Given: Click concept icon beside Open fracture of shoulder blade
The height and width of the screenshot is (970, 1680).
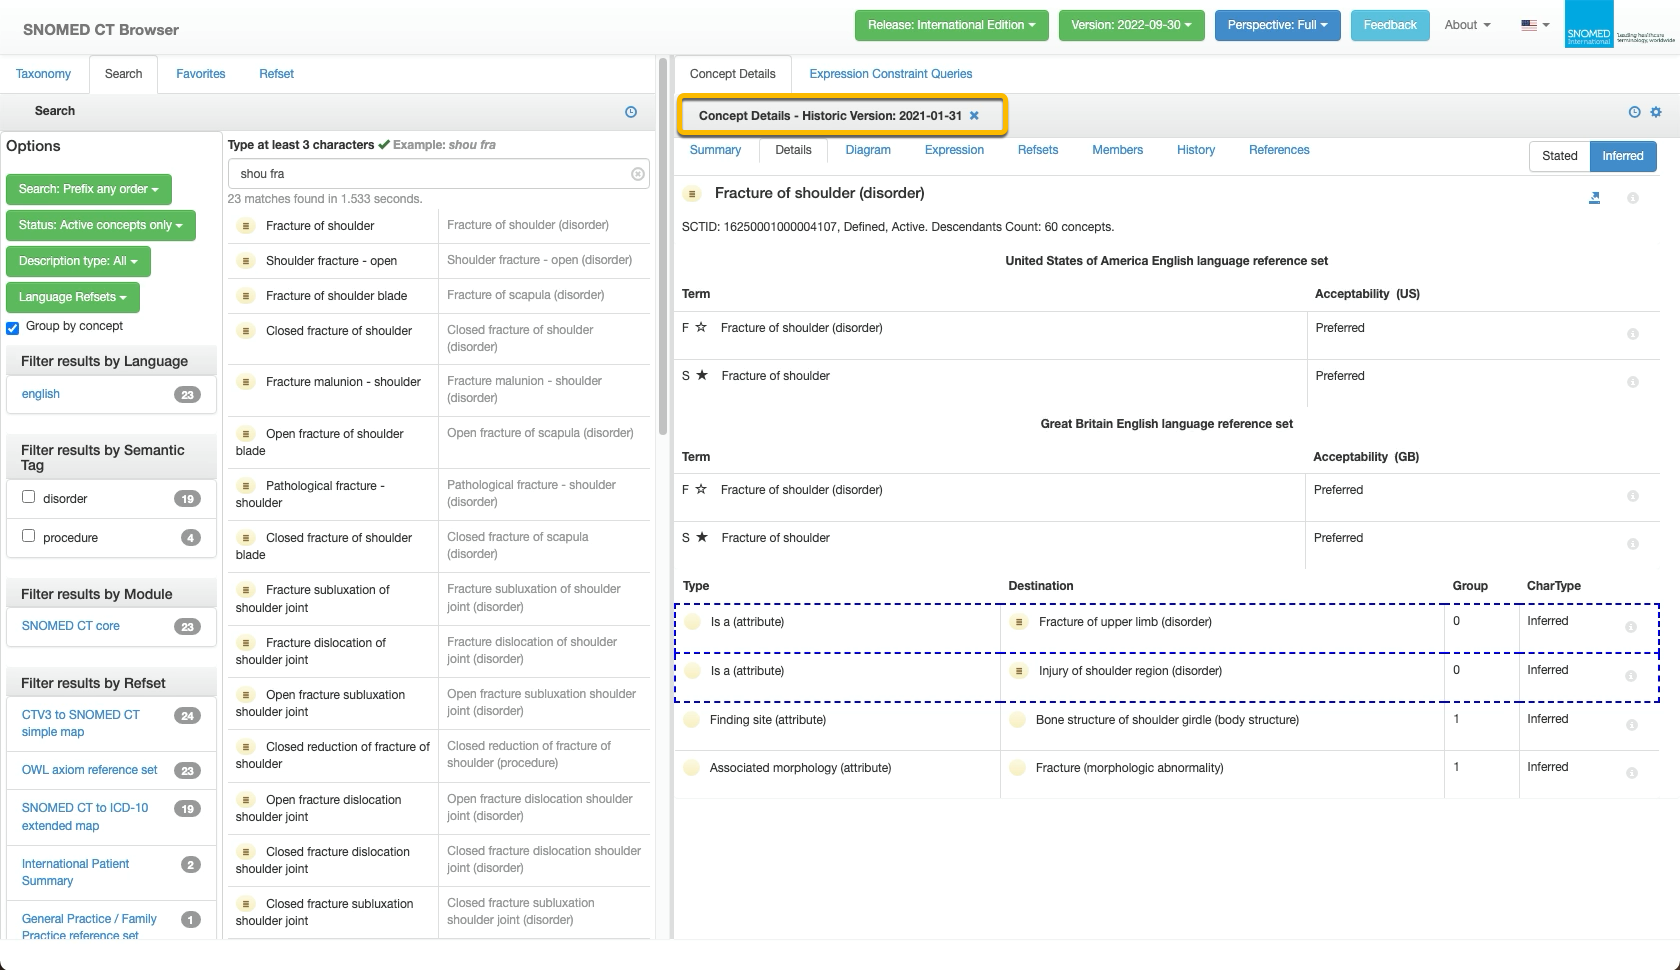Looking at the screenshot, I should point(246,434).
